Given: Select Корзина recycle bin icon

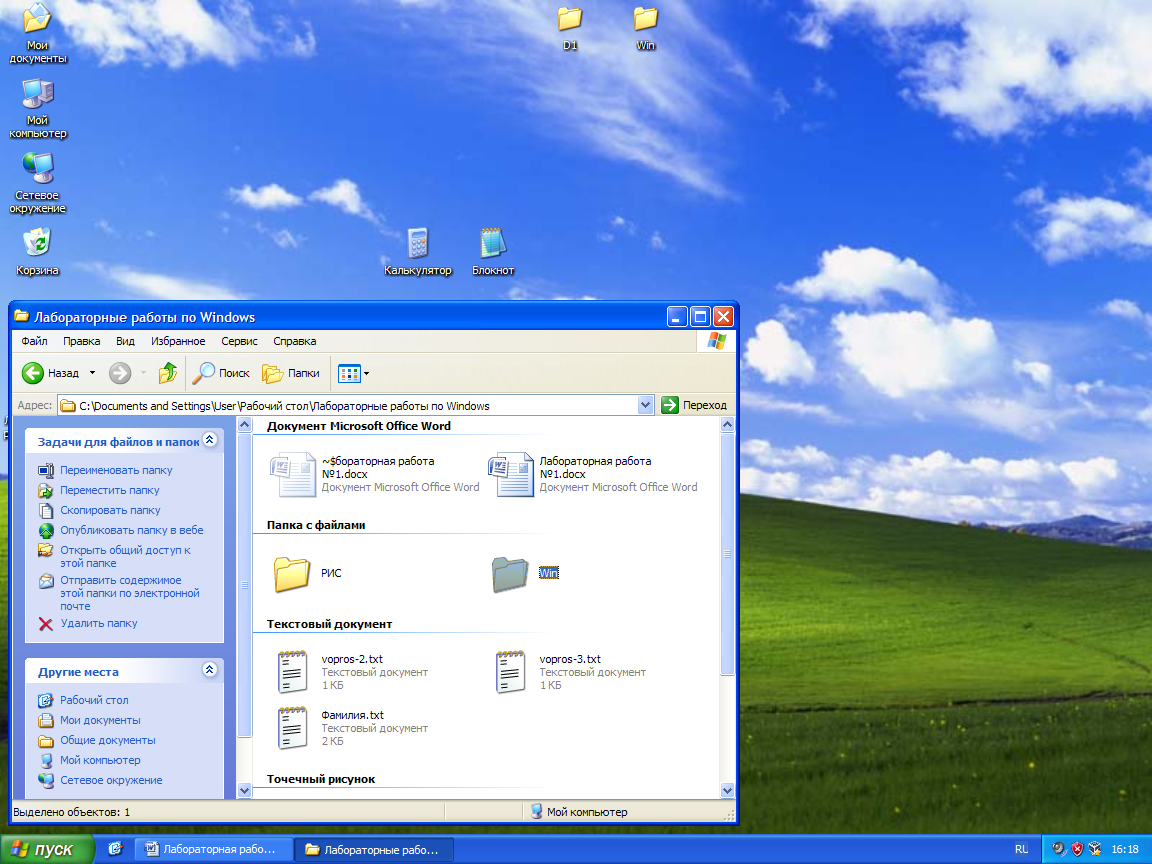Looking at the screenshot, I should pos(37,251).
